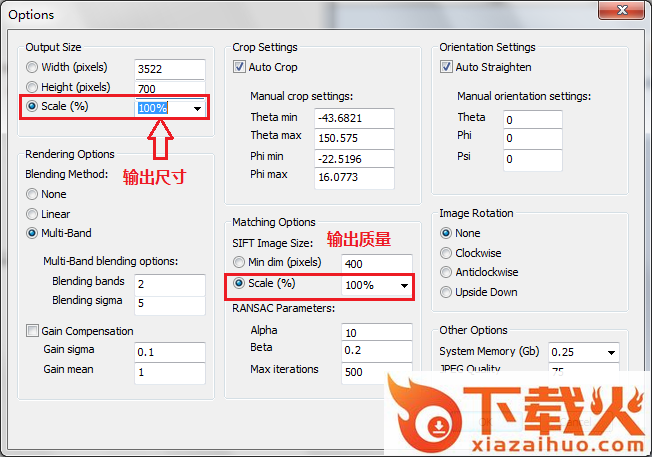This screenshot has height=457, width=652.
Task: Click the Blending bands input field
Action: tap(169, 284)
